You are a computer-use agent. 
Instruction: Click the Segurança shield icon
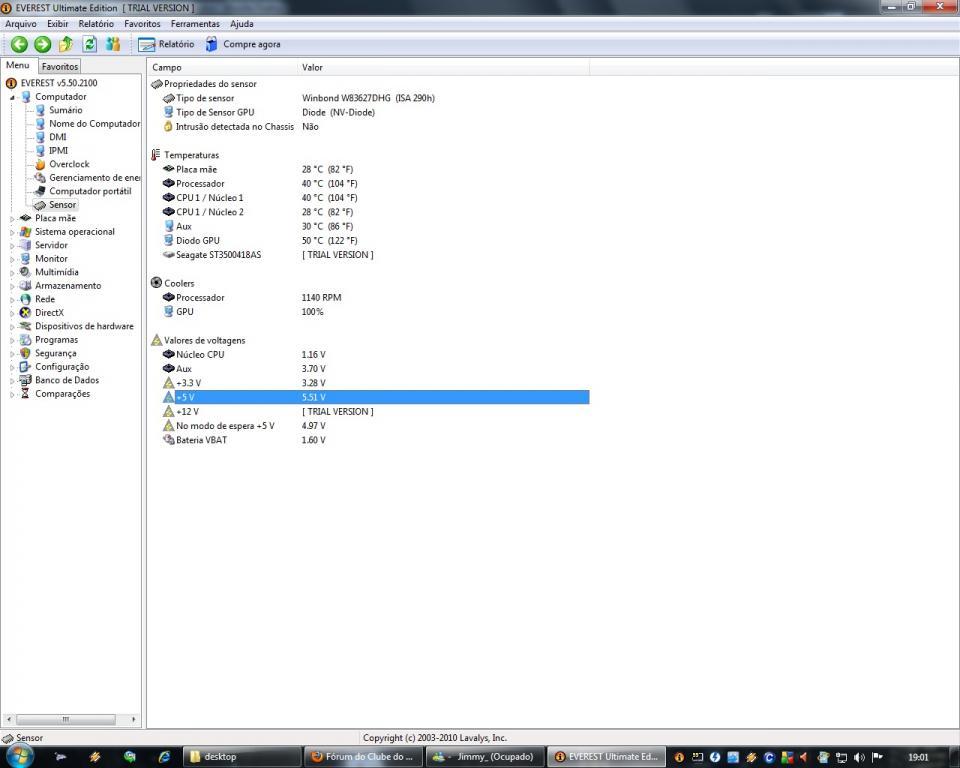point(25,353)
